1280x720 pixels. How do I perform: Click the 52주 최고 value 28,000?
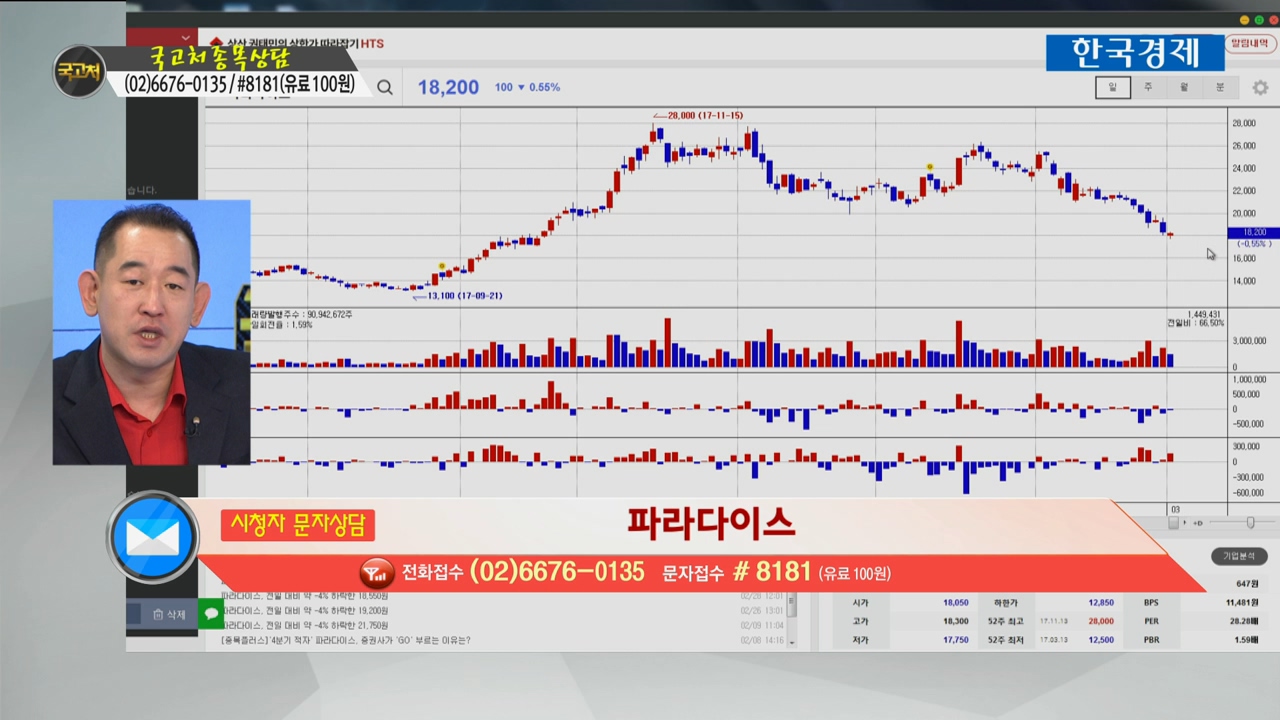1101,621
